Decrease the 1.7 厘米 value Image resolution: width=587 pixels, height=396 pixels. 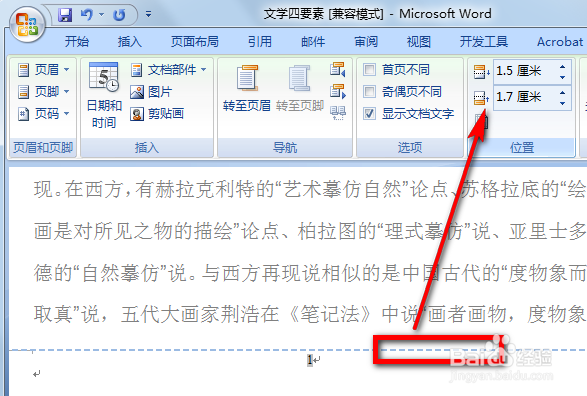coord(562,103)
